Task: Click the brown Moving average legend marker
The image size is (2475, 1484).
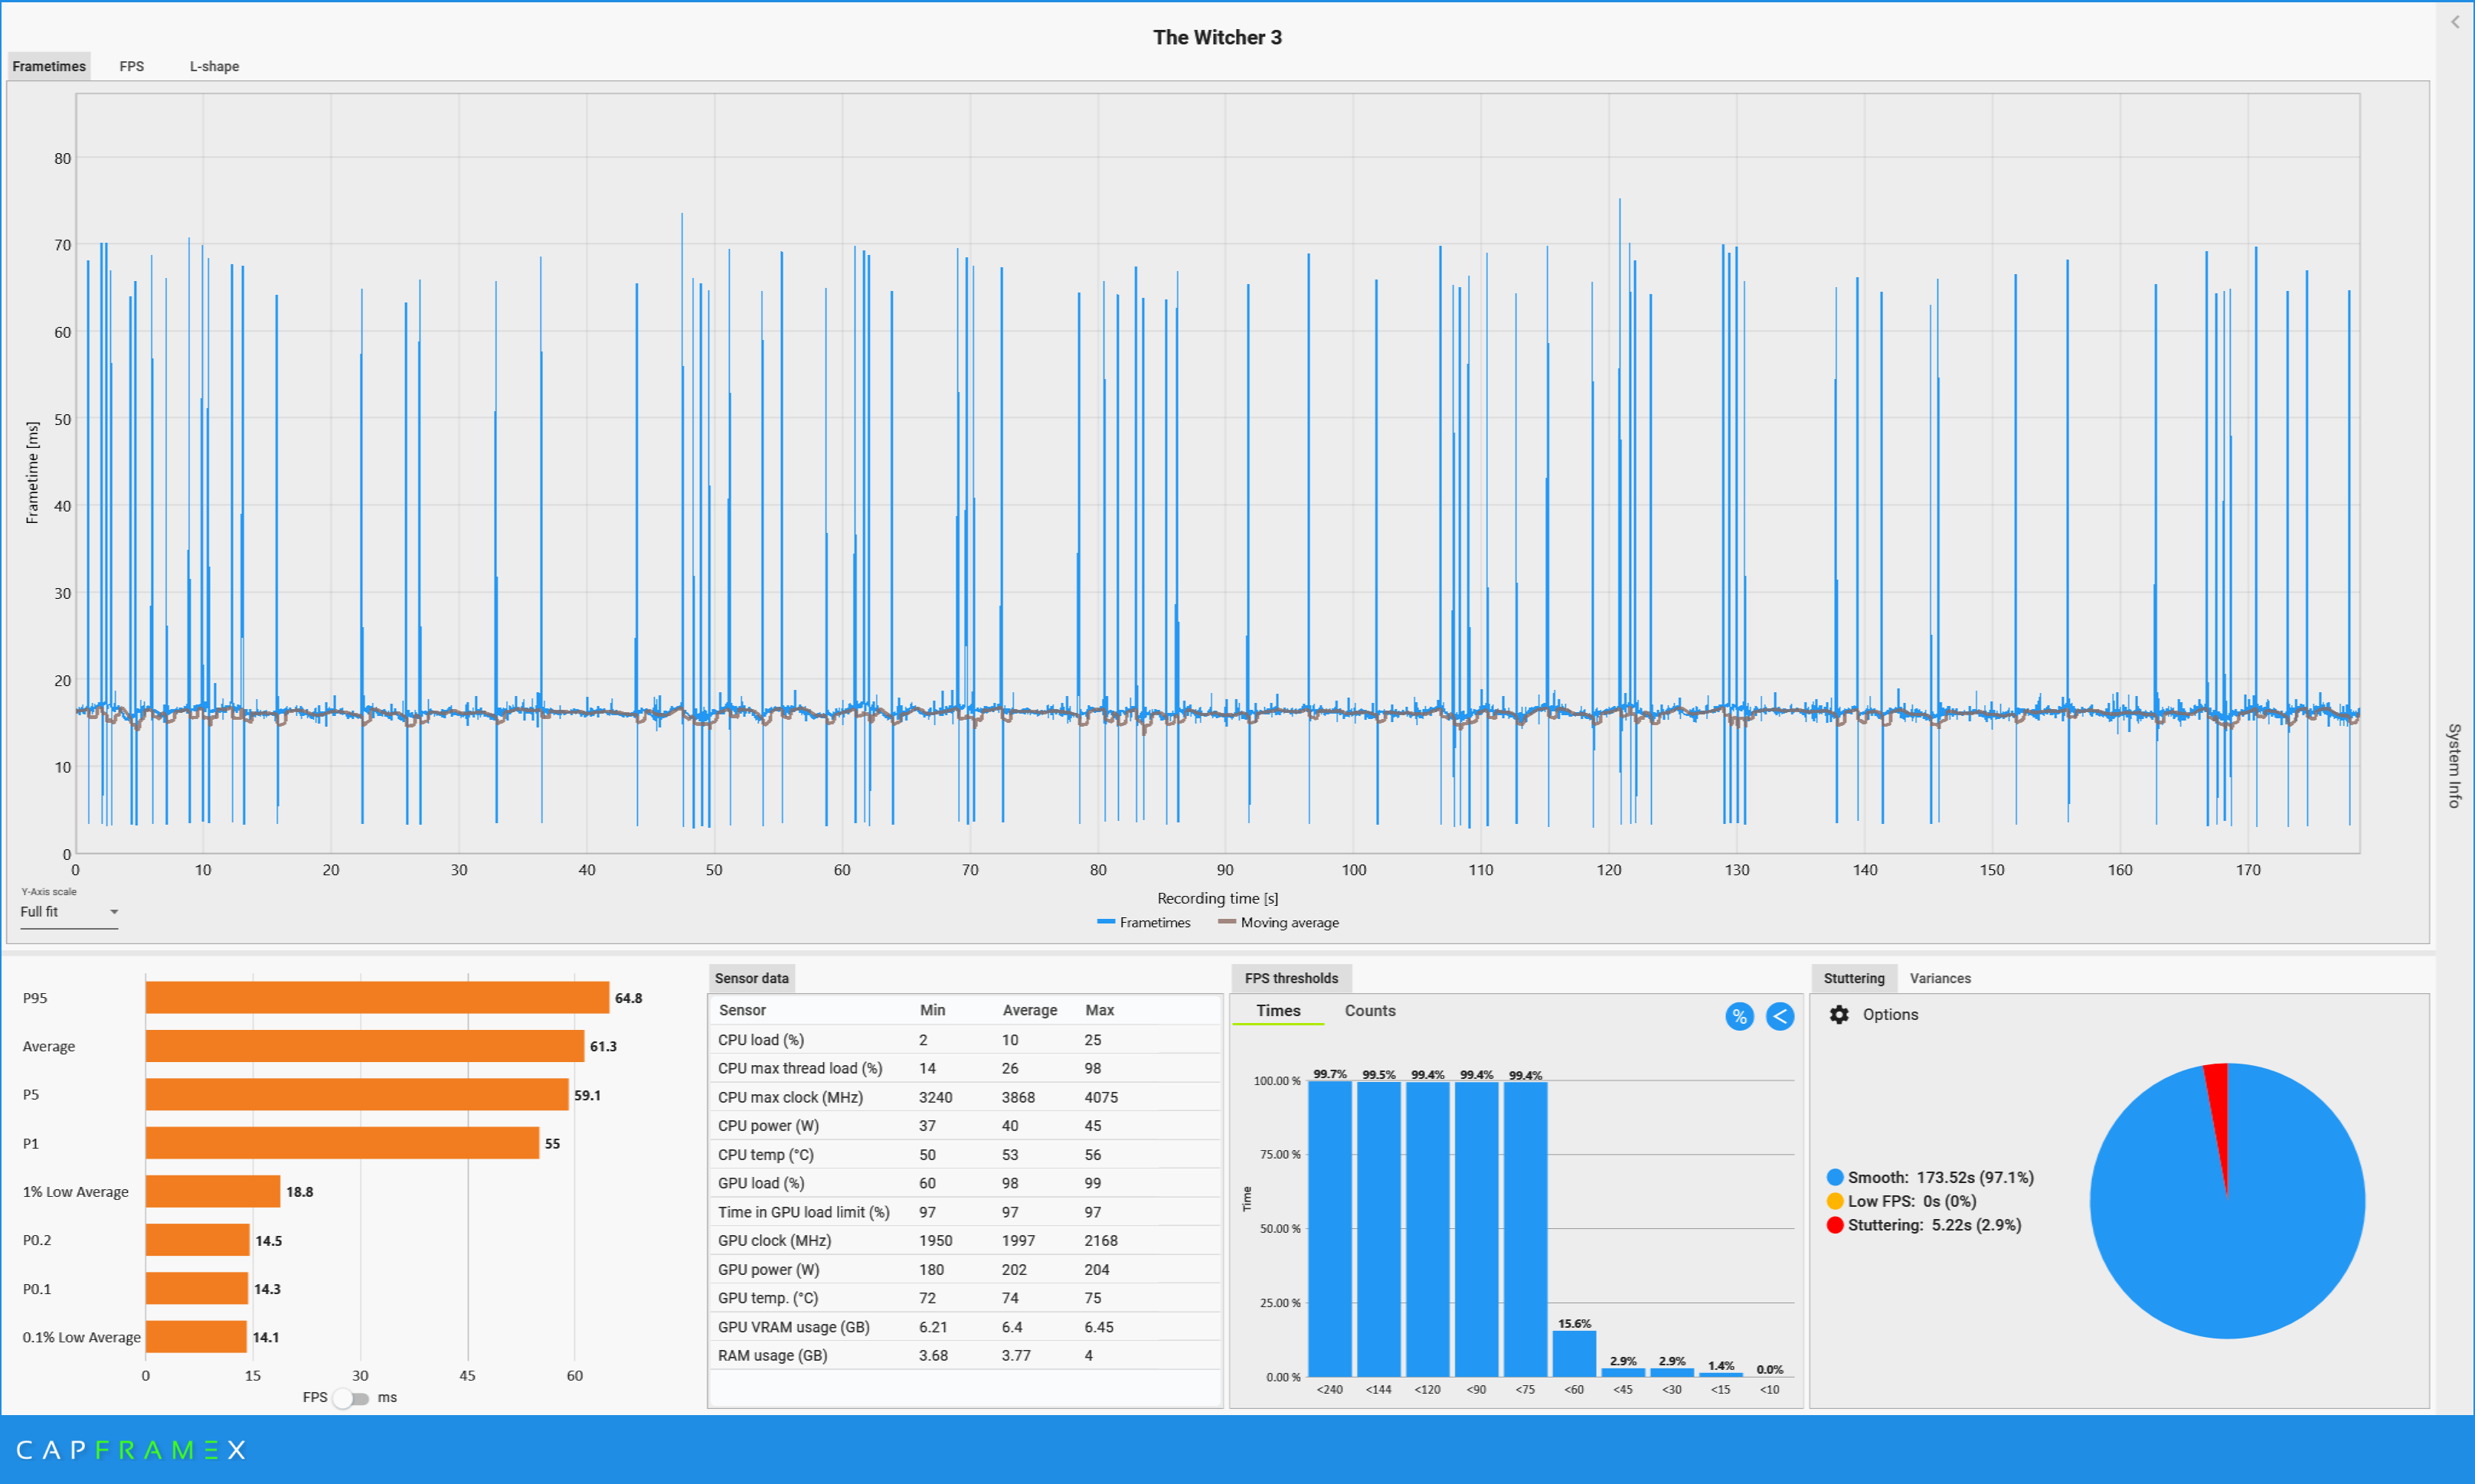Action: [1226, 922]
